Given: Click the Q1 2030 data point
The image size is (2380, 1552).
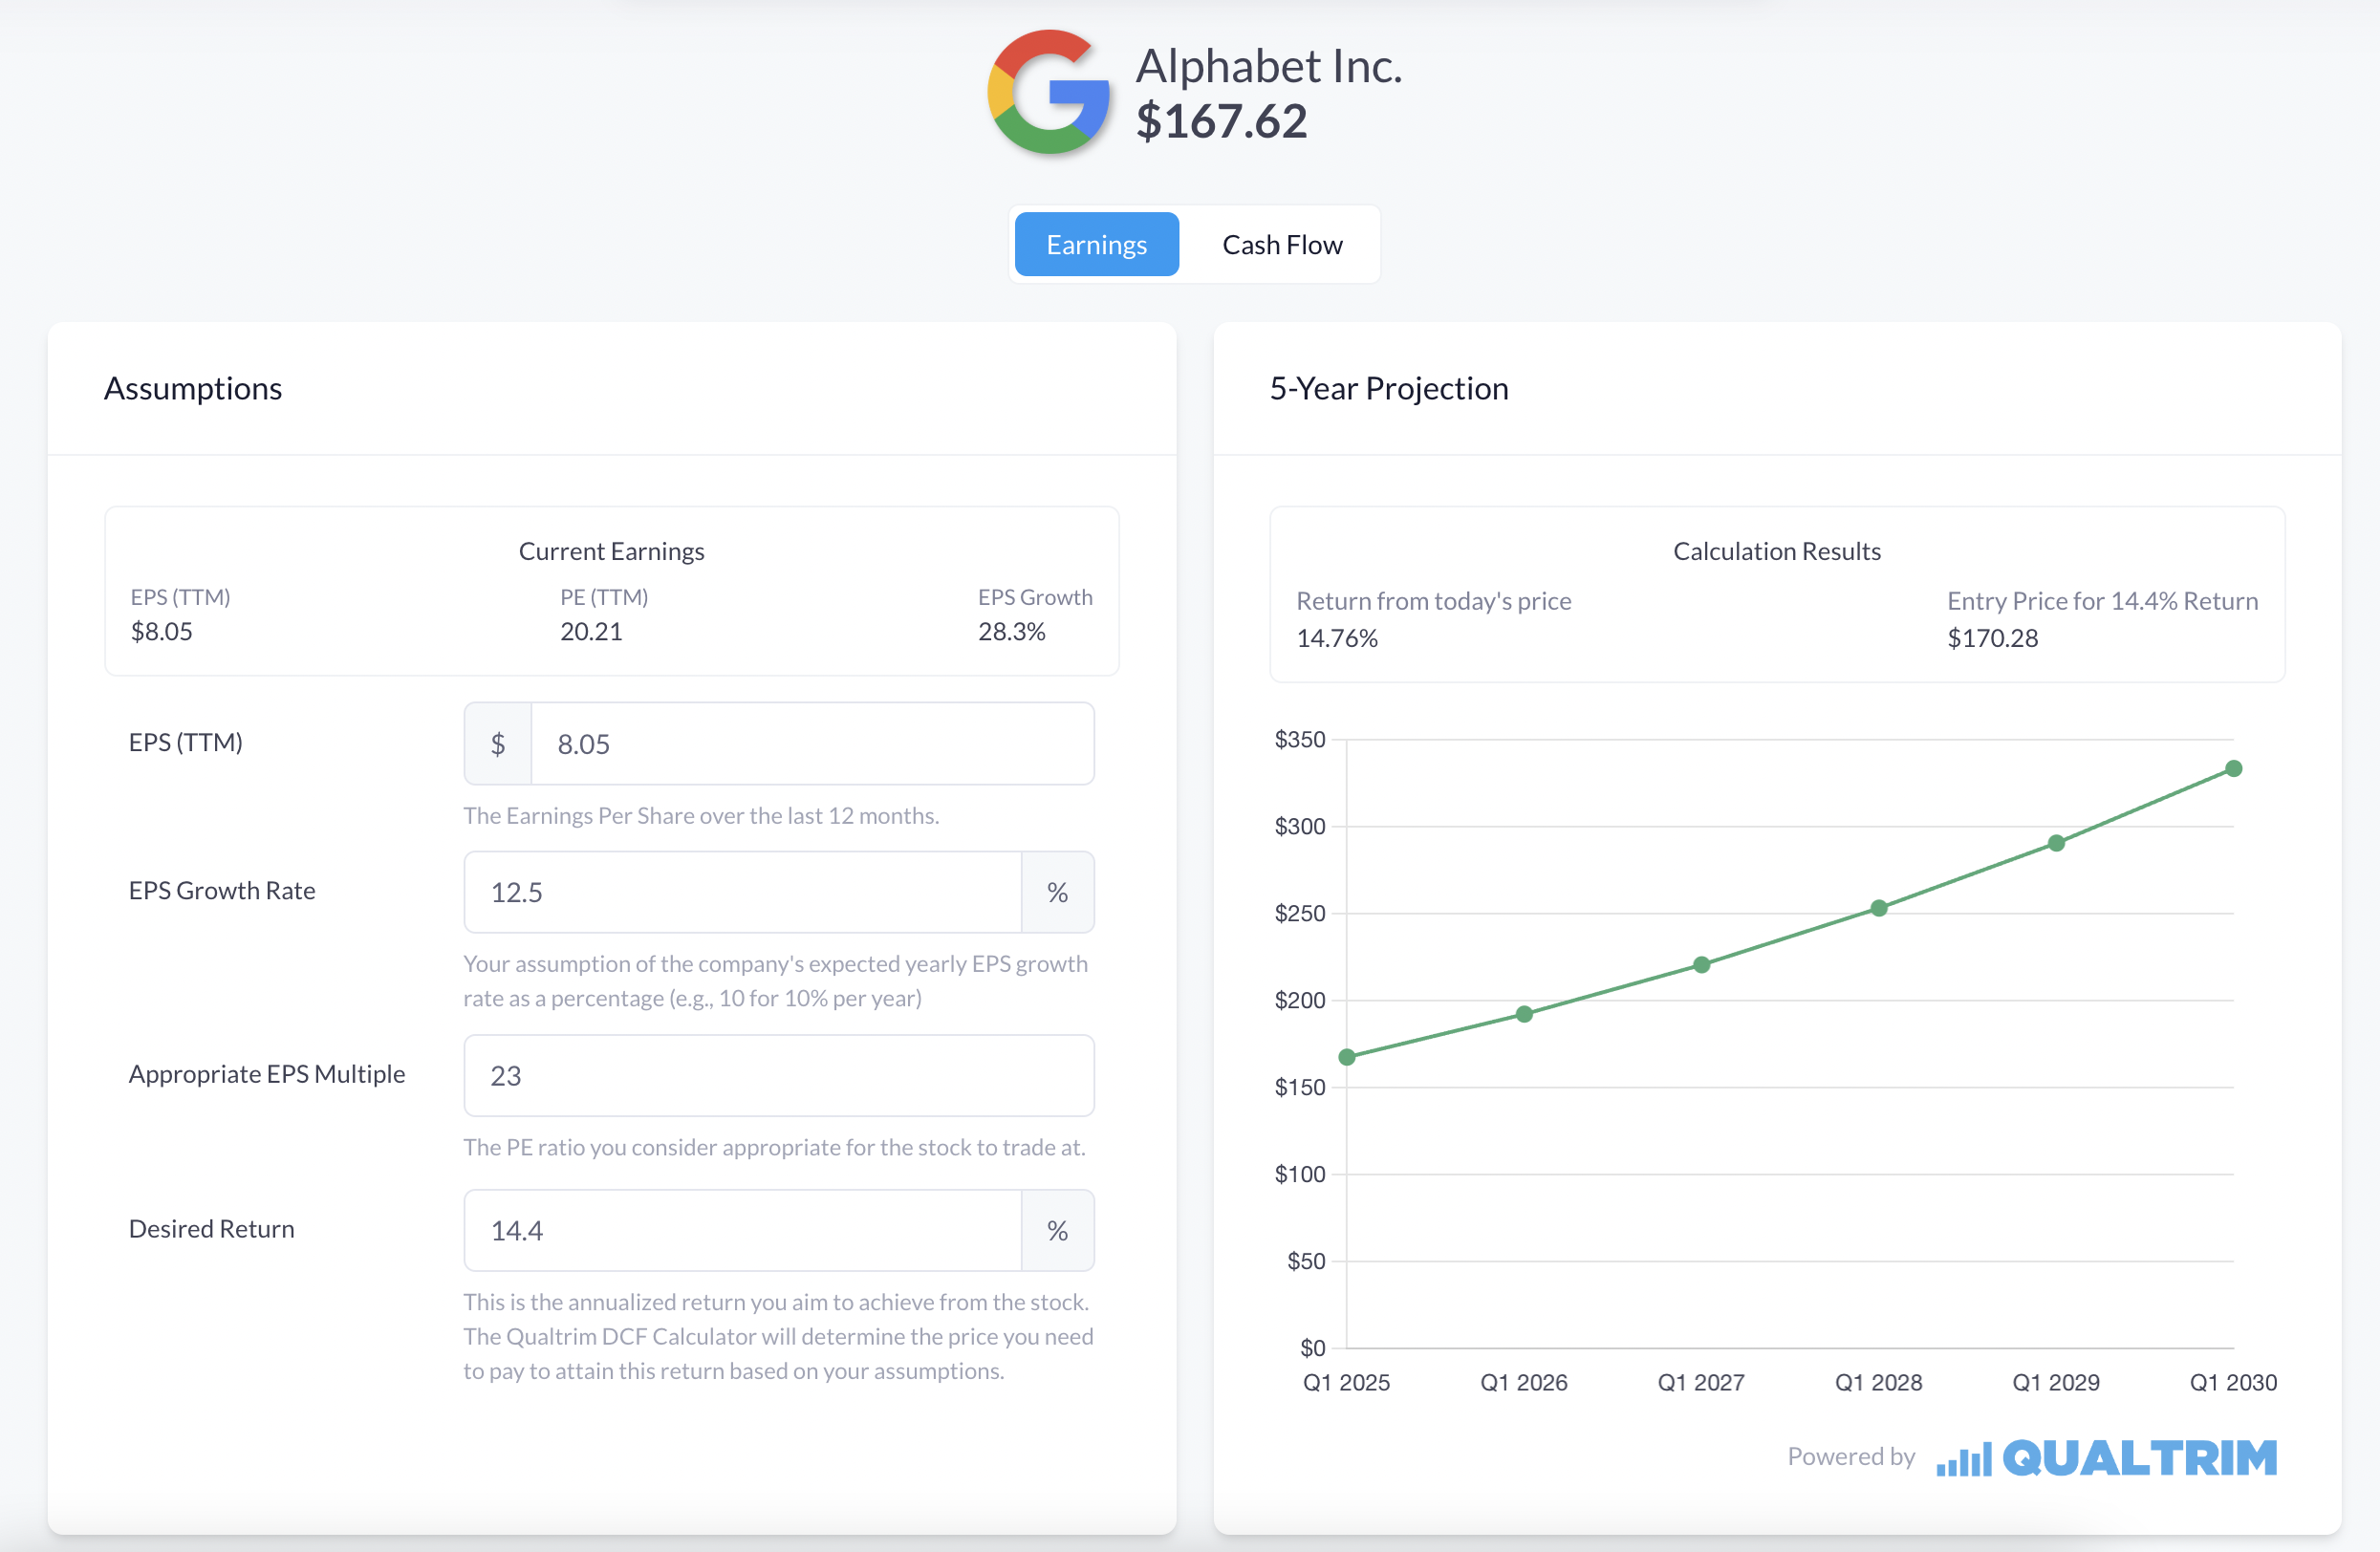Looking at the screenshot, I should coord(2233,769).
